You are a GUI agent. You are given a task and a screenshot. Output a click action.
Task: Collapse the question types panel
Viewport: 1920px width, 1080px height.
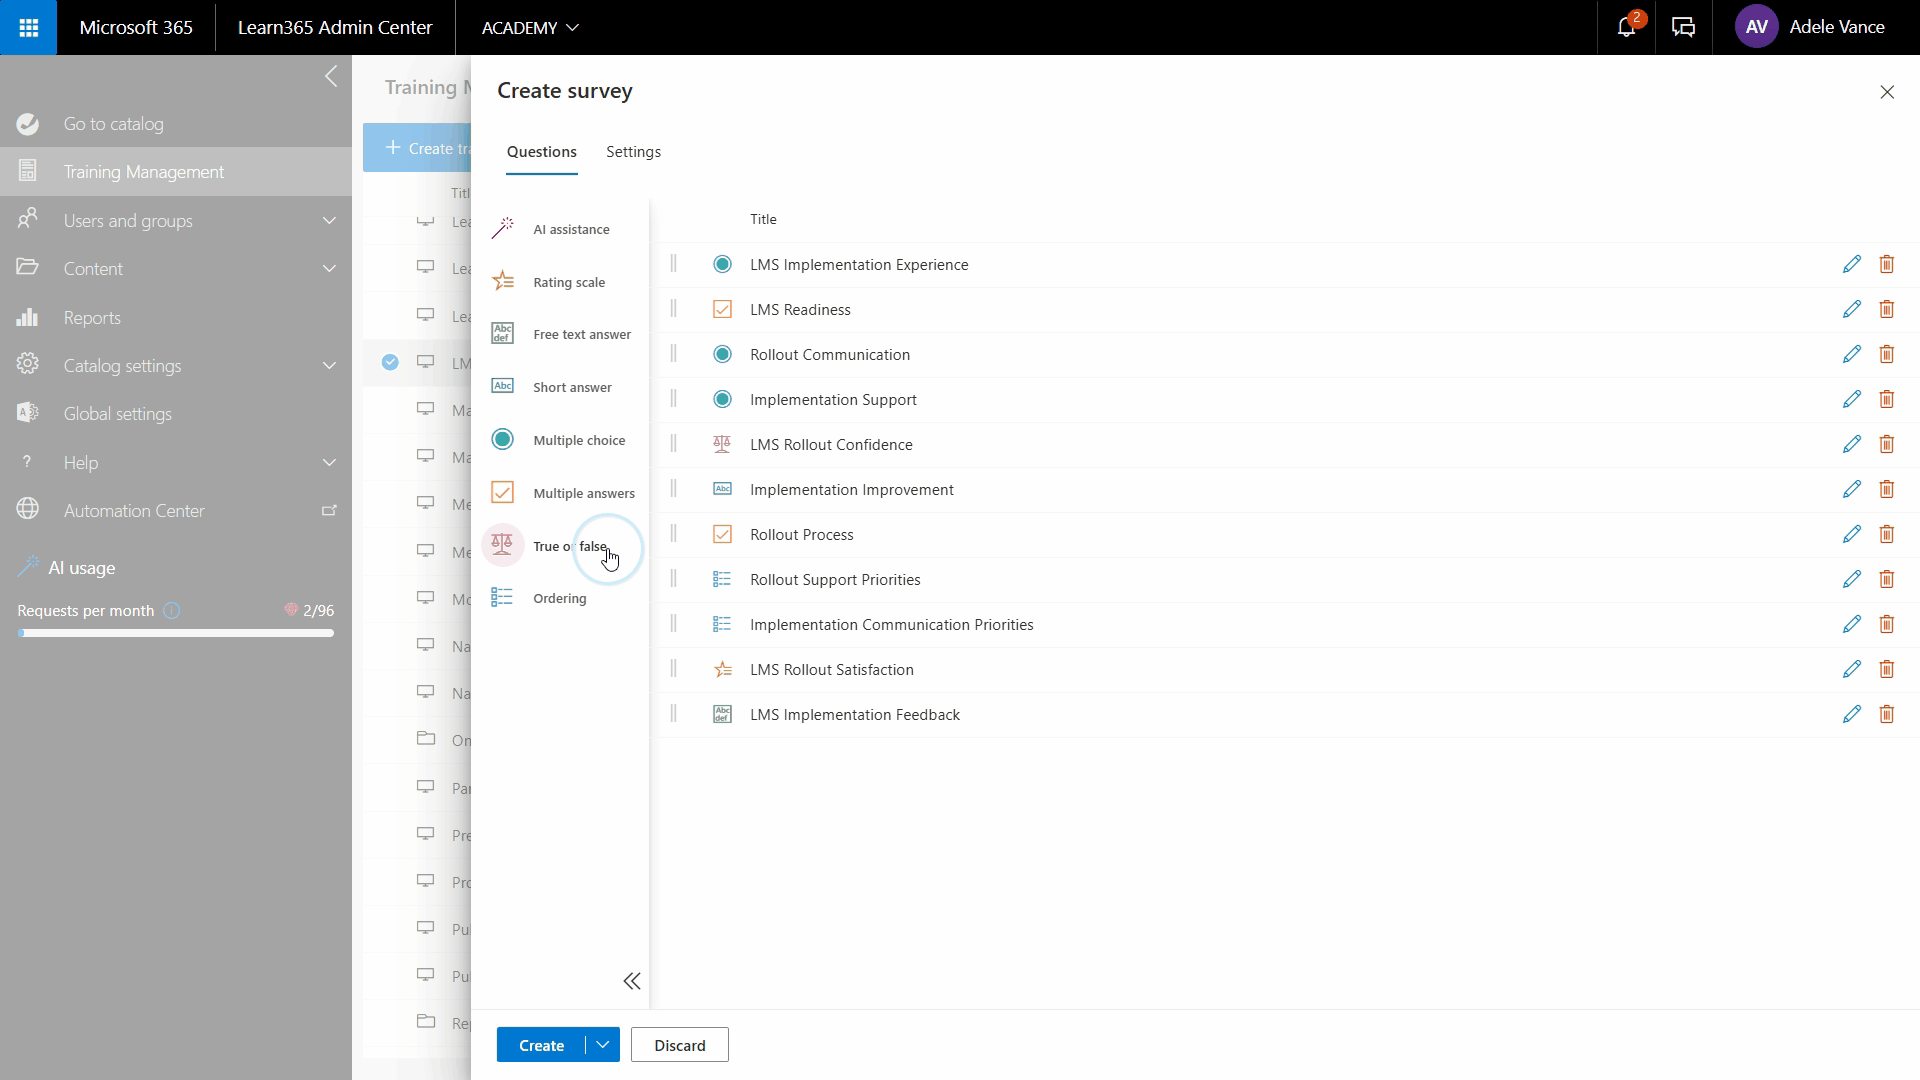632,981
